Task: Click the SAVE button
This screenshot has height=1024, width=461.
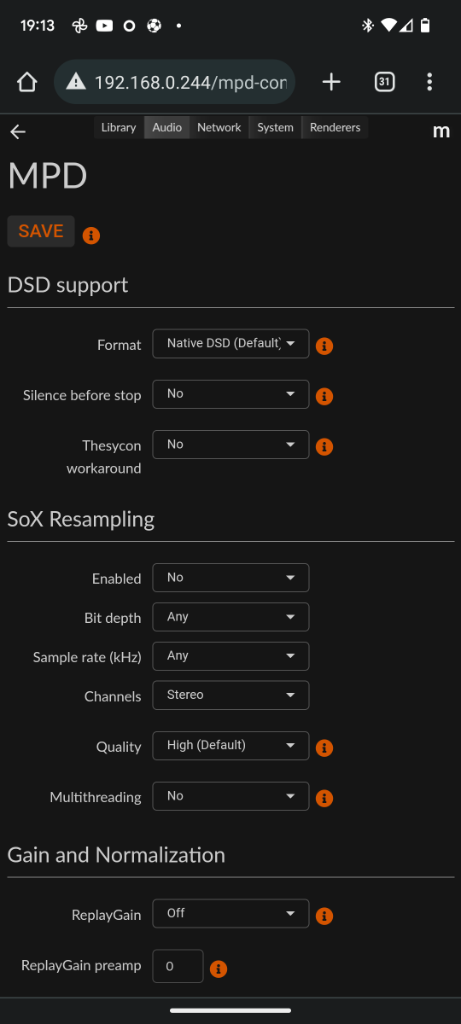Action: pyautogui.click(x=40, y=231)
